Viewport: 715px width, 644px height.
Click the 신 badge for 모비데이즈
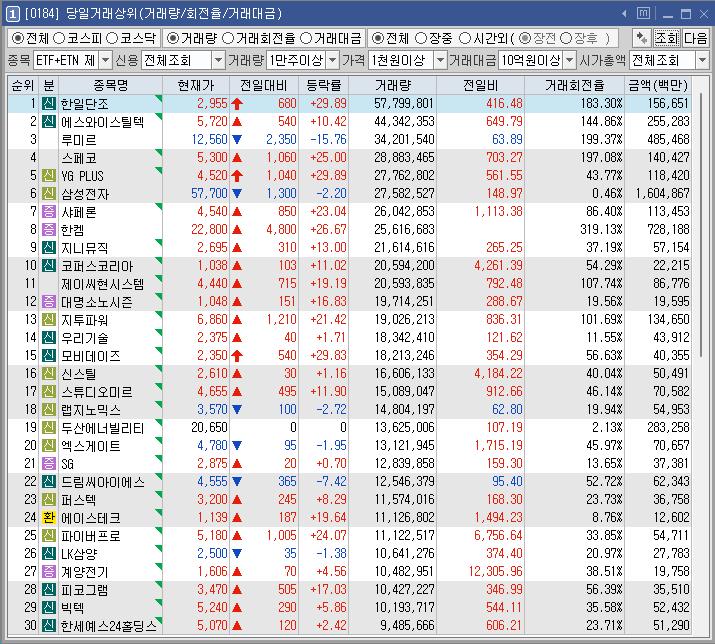(49, 355)
